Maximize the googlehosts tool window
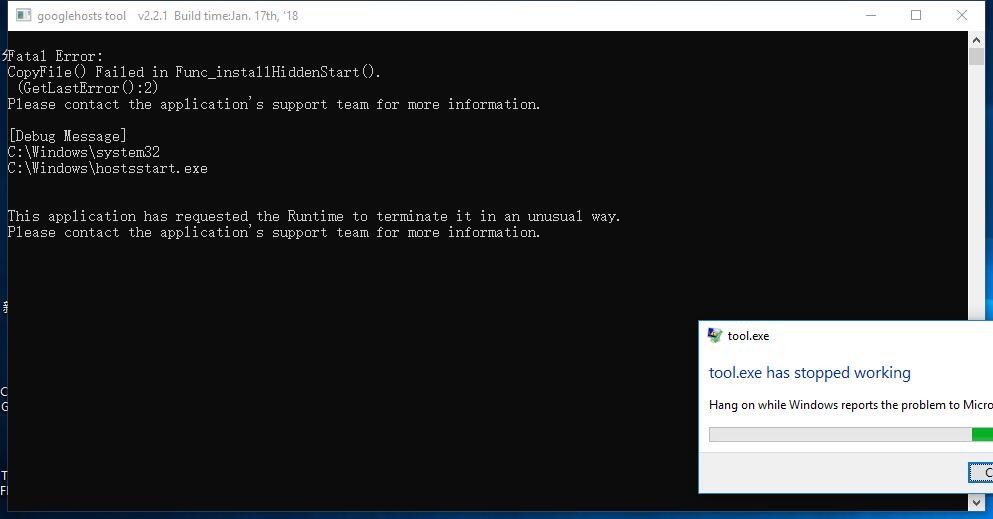Screen dimensions: 993x519 916,15
